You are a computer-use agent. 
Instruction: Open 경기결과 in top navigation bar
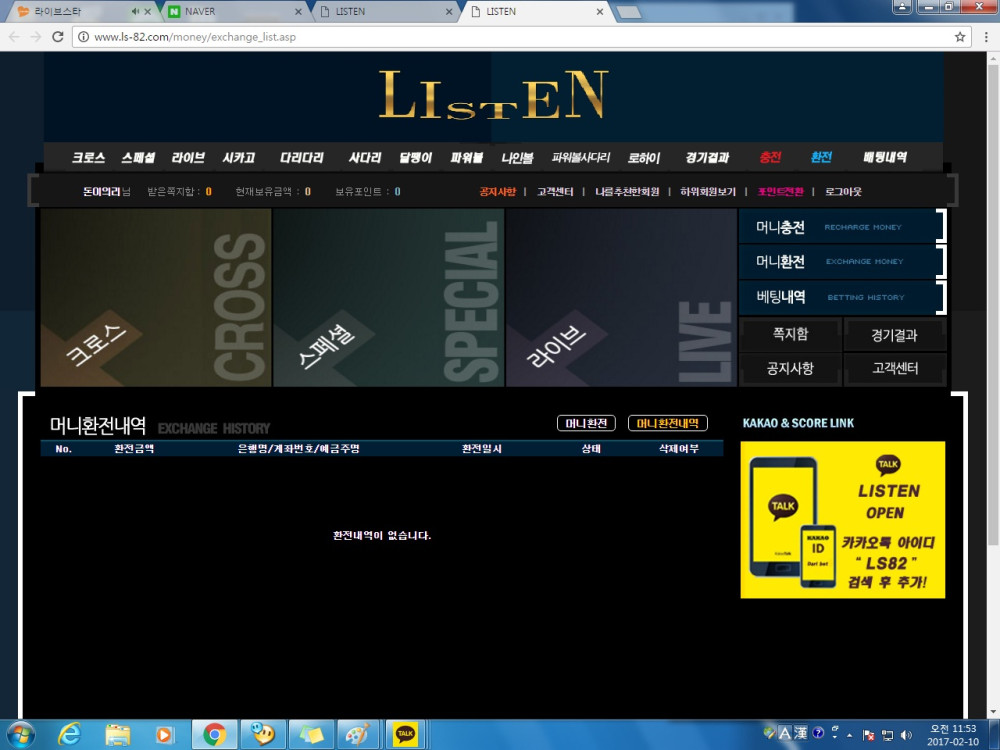[707, 158]
